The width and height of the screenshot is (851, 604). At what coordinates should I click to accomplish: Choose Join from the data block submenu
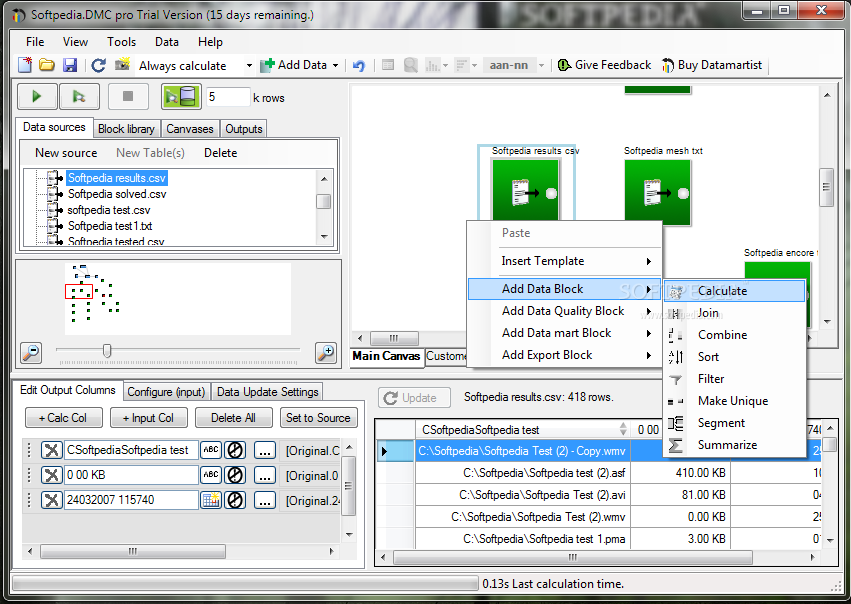pyautogui.click(x=734, y=313)
